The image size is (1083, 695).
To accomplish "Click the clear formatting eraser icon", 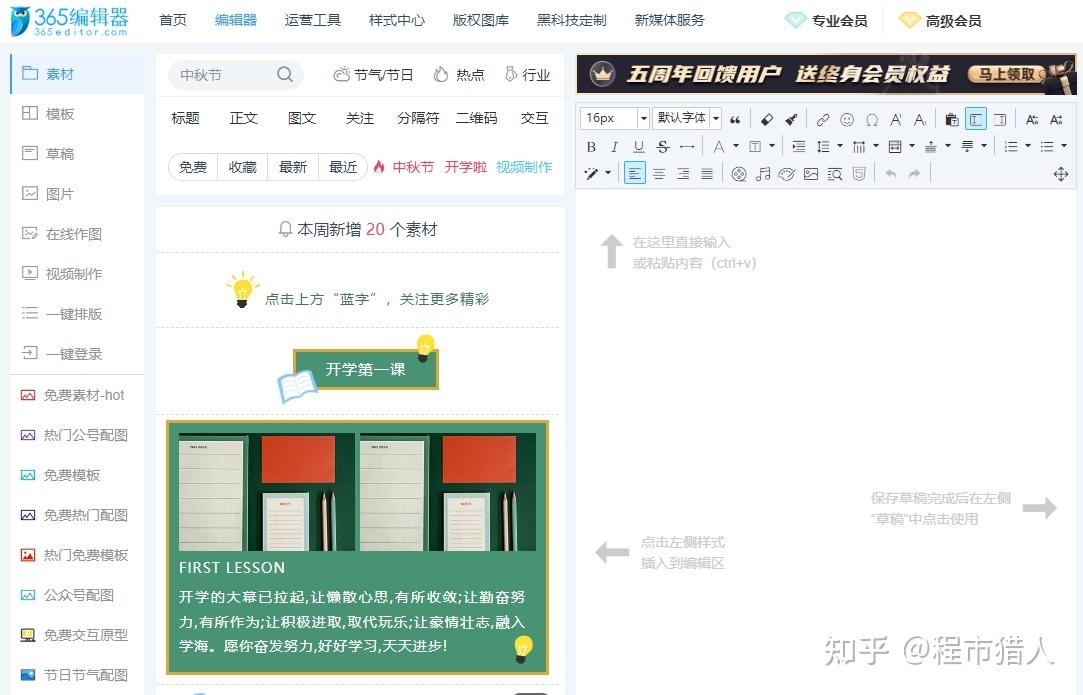I will pos(766,120).
